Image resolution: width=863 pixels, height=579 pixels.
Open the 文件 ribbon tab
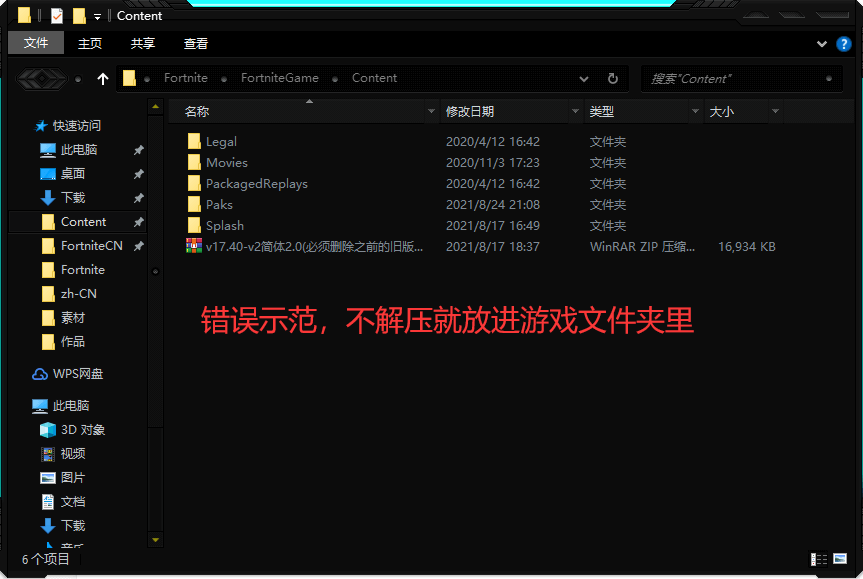(x=36, y=43)
